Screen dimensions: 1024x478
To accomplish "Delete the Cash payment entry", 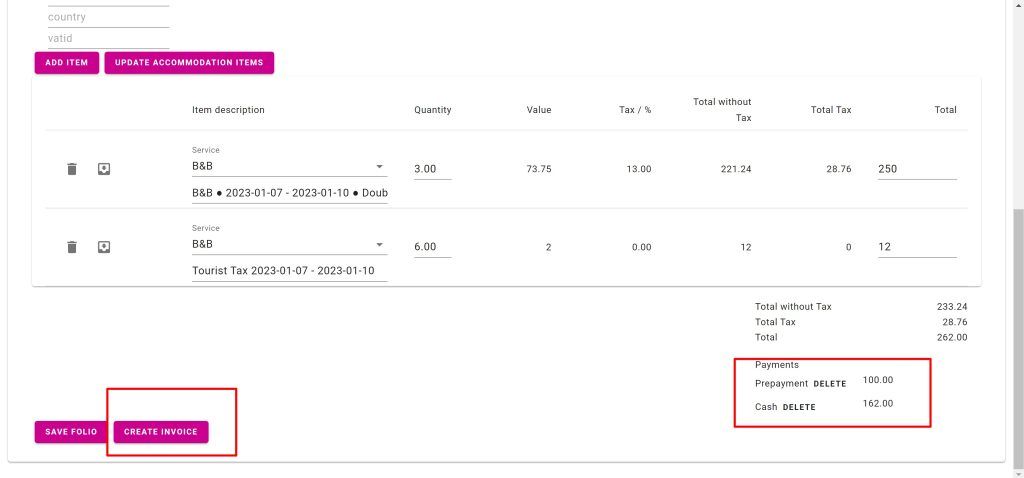I will click(798, 407).
